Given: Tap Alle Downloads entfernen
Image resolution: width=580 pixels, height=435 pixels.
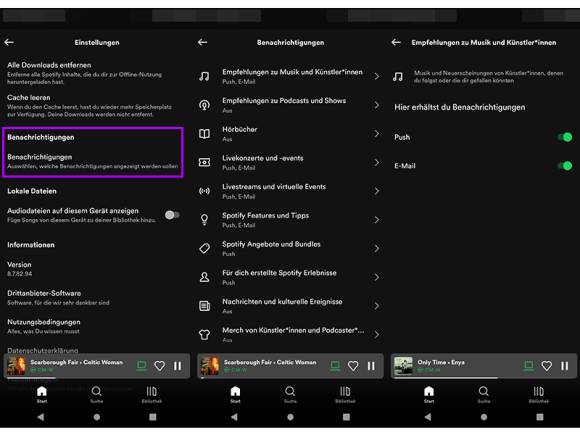Looking at the screenshot, I should (x=92, y=73).
